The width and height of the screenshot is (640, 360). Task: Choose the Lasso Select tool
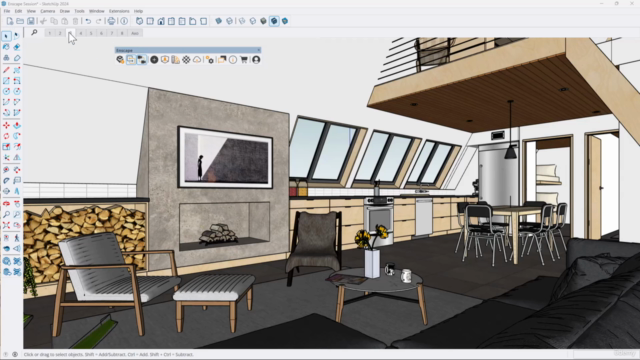point(17,36)
